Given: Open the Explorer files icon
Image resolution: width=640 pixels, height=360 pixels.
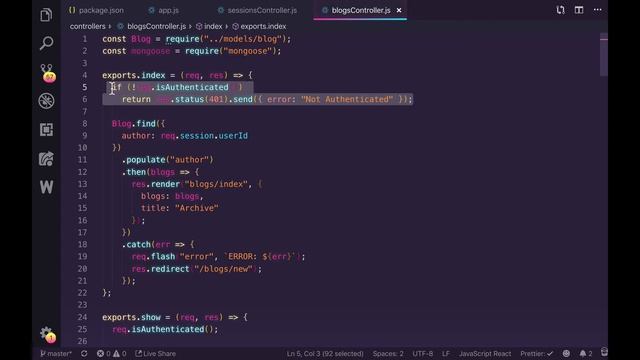Looking at the screenshot, I should tap(46, 15).
